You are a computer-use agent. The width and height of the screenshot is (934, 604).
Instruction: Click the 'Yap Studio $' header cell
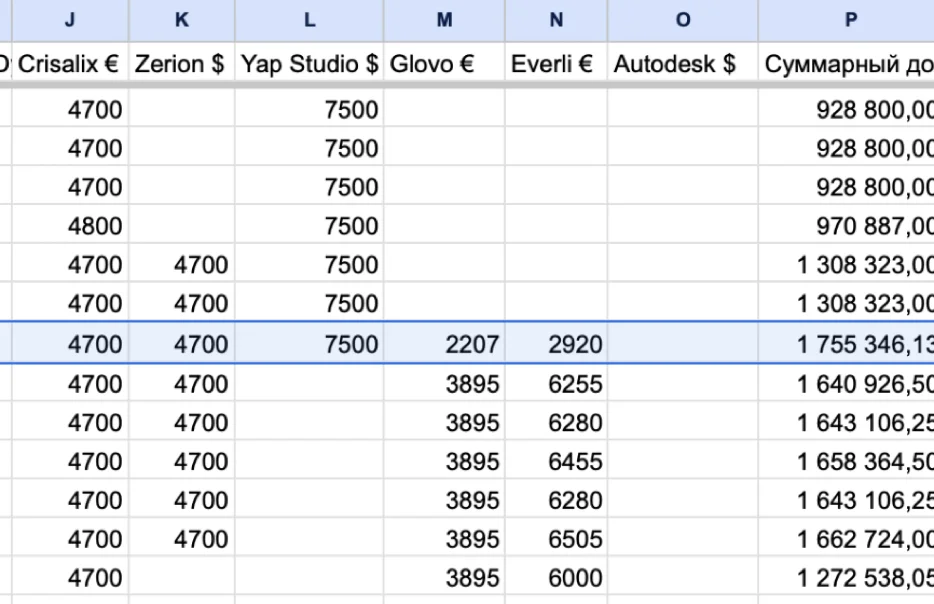coord(310,64)
